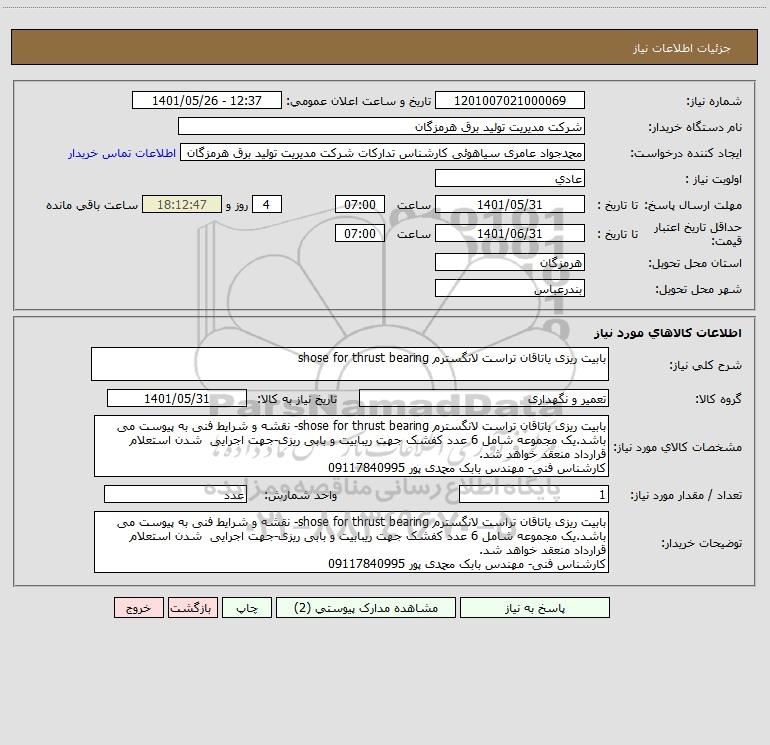Click the response deadline time 07:00 field
Viewport: 770px width, 745px height.
(359, 204)
